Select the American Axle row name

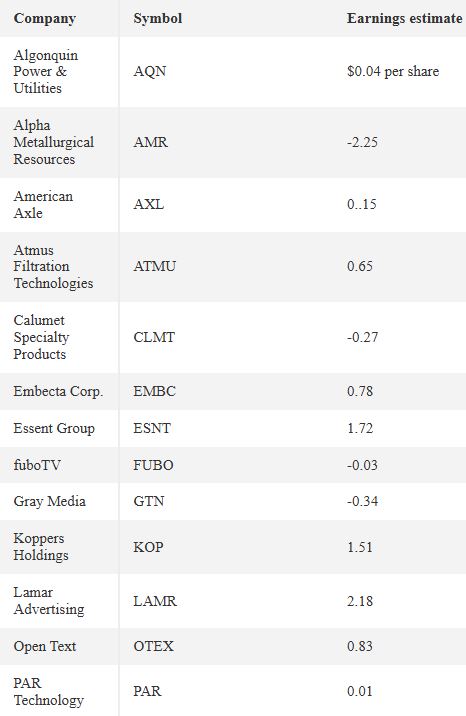pos(43,204)
